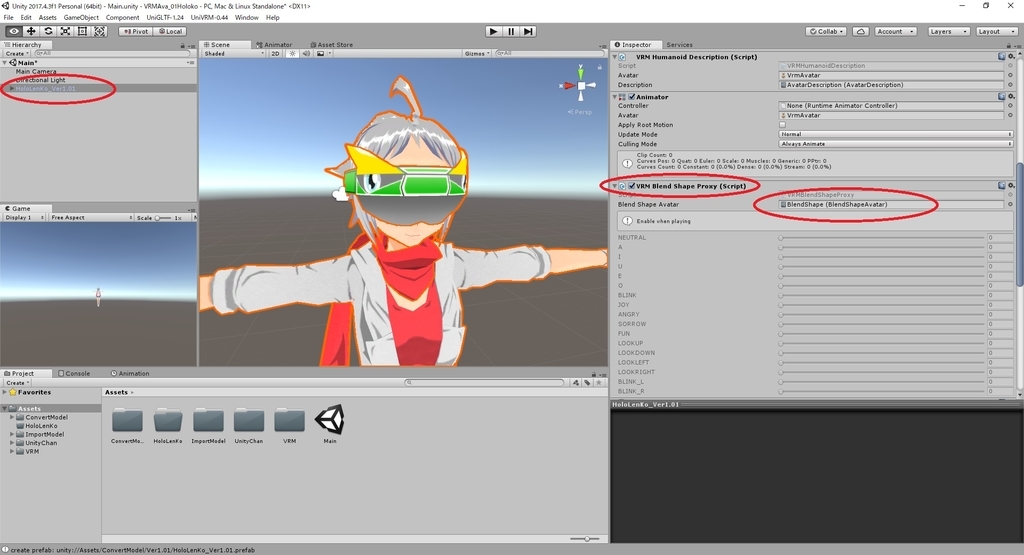Select the Main scene asset

tap(330, 420)
